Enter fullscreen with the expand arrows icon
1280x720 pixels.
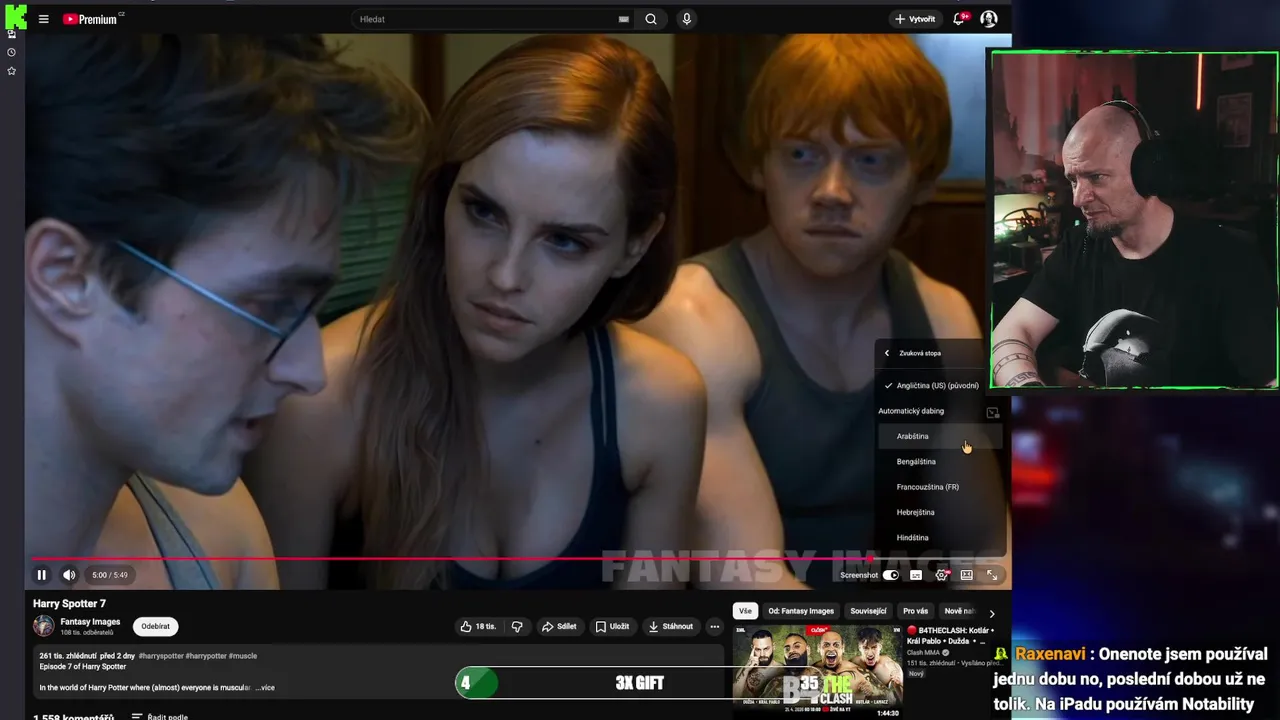[x=992, y=575]
